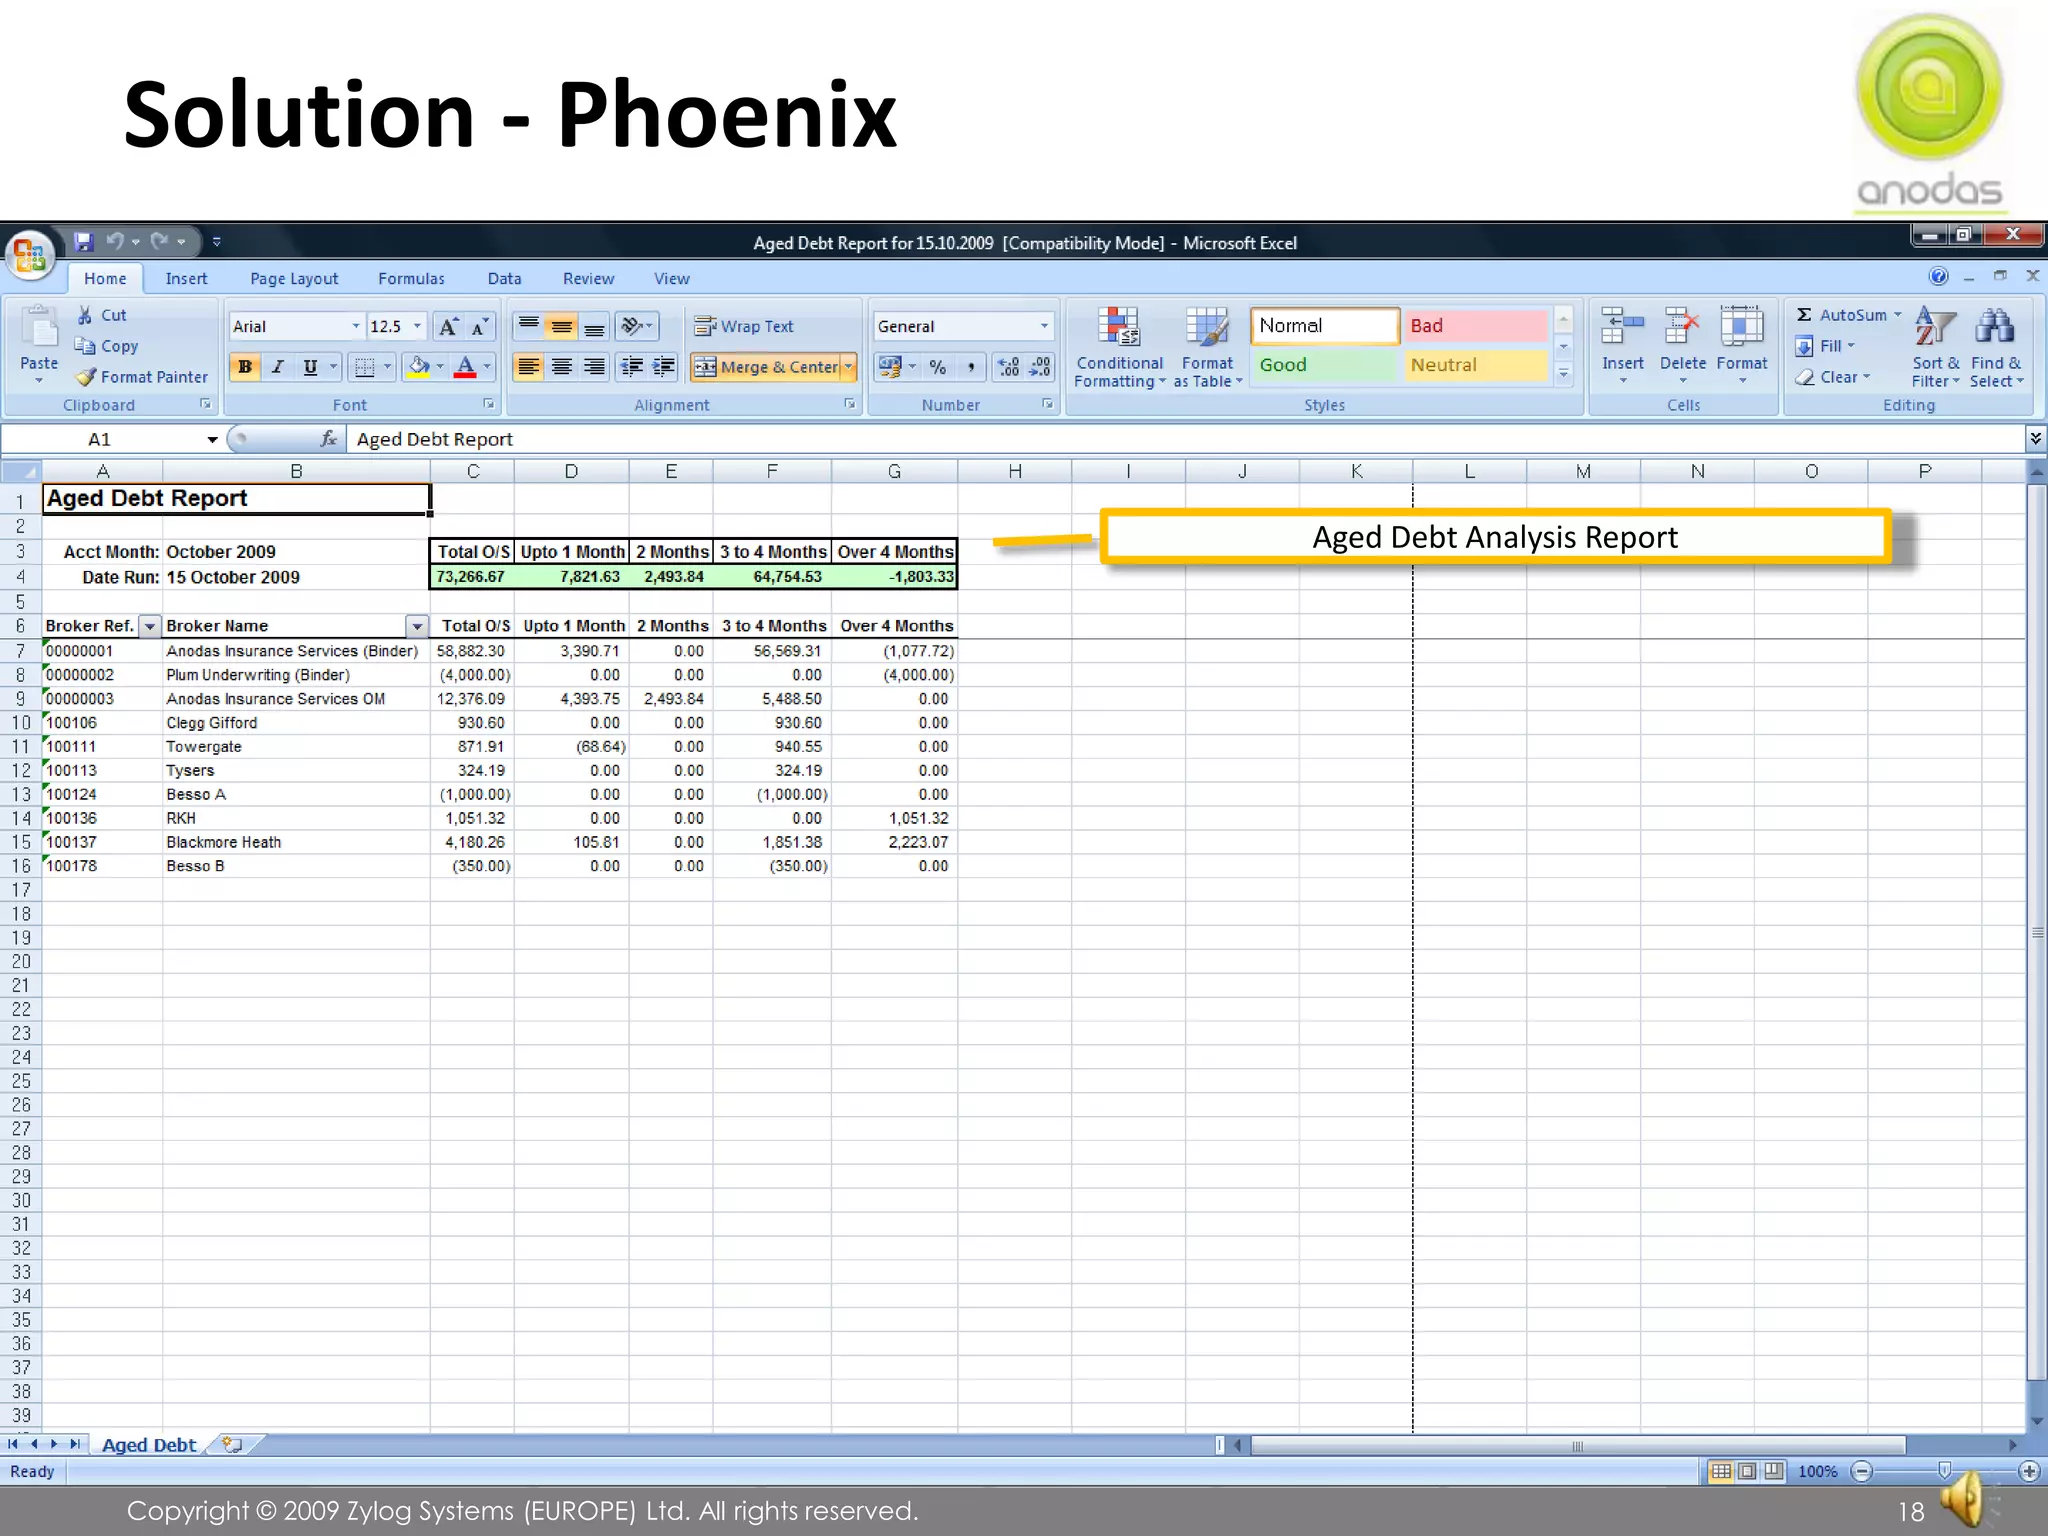Apply the Good cell style

coord(1323,365)
